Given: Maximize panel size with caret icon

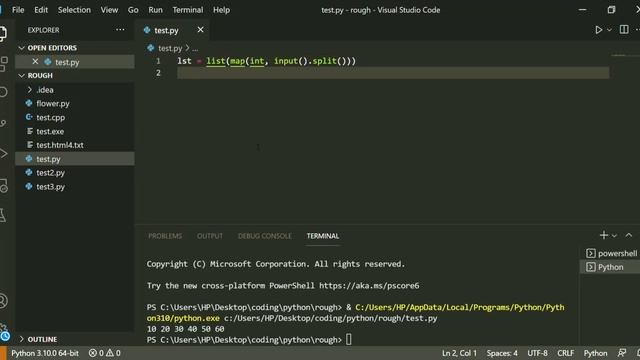Looking at the screenshot, I should click(x=629, y=235).
